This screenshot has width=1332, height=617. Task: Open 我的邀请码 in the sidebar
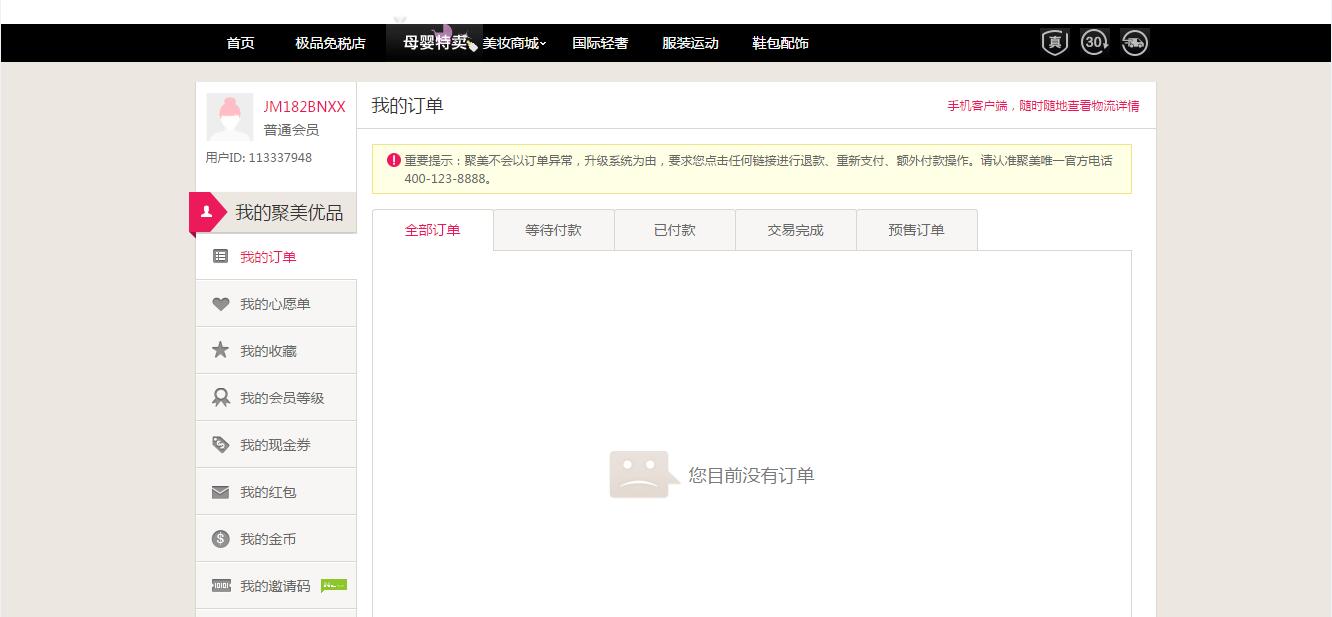[x=276, y=586]
